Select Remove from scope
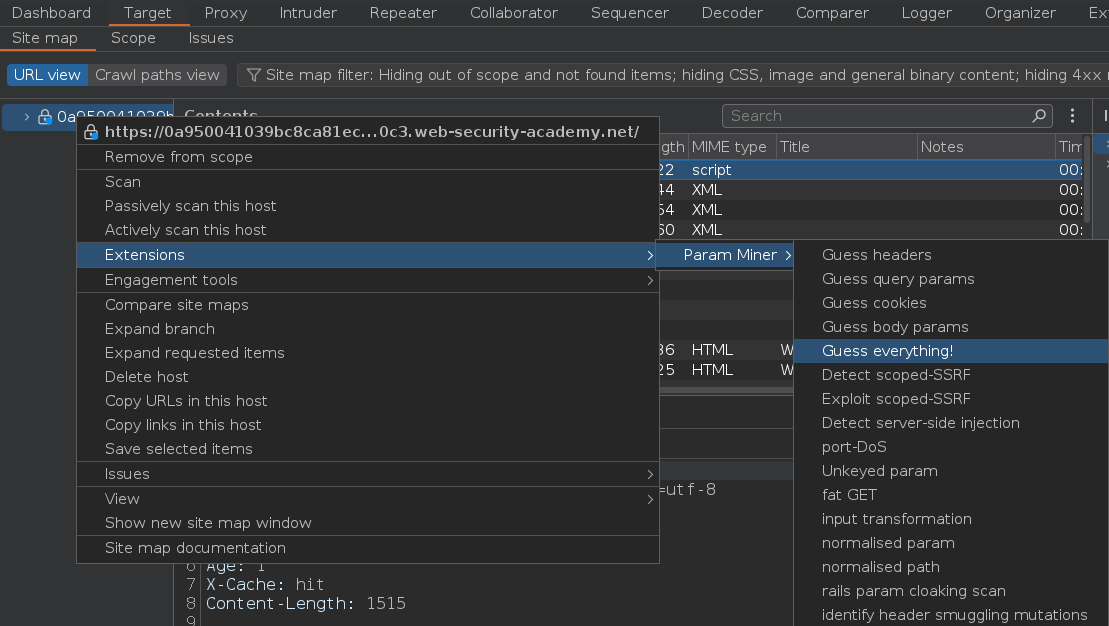The height and width of the screenshot is (626, 1109). coord(178,157)
